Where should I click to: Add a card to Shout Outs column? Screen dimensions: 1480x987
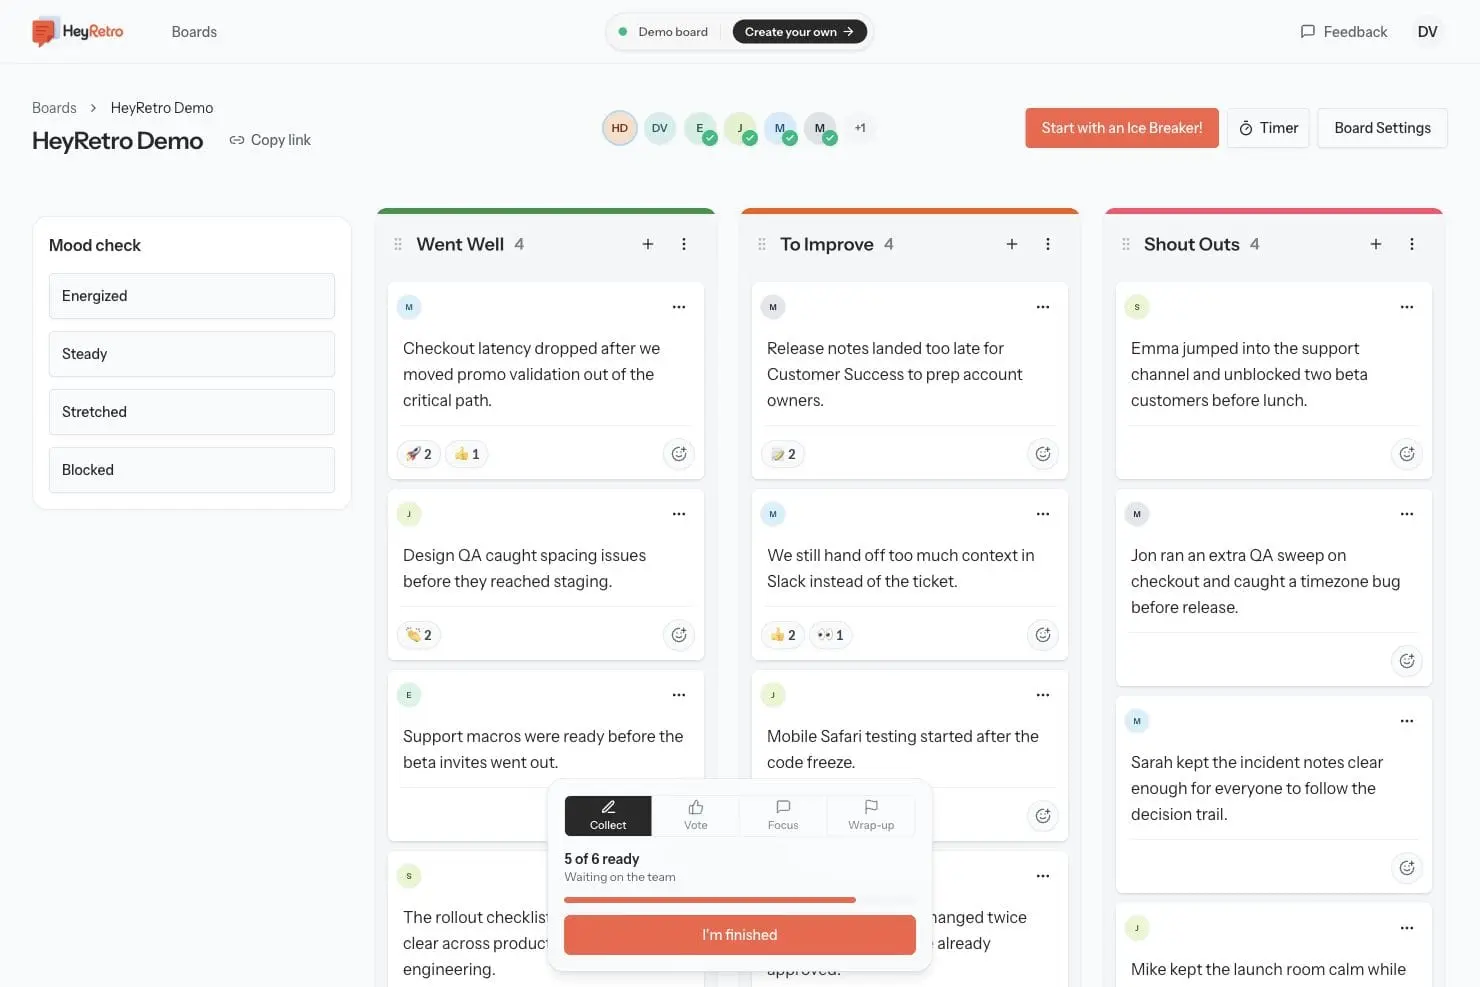click(x=1376, y=244)
